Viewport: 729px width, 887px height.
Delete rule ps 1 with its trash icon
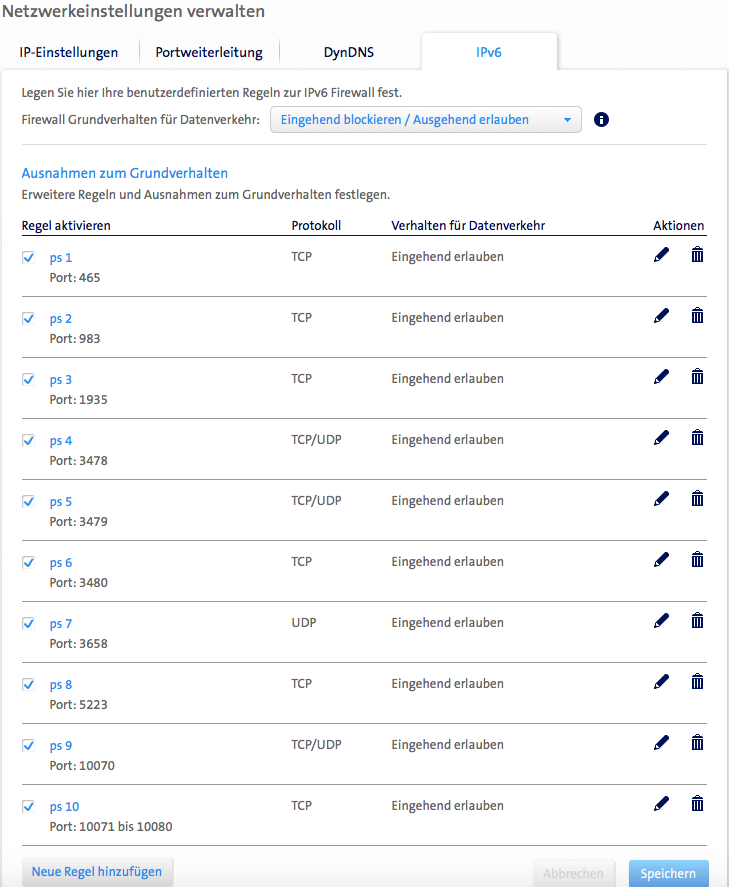697,255
